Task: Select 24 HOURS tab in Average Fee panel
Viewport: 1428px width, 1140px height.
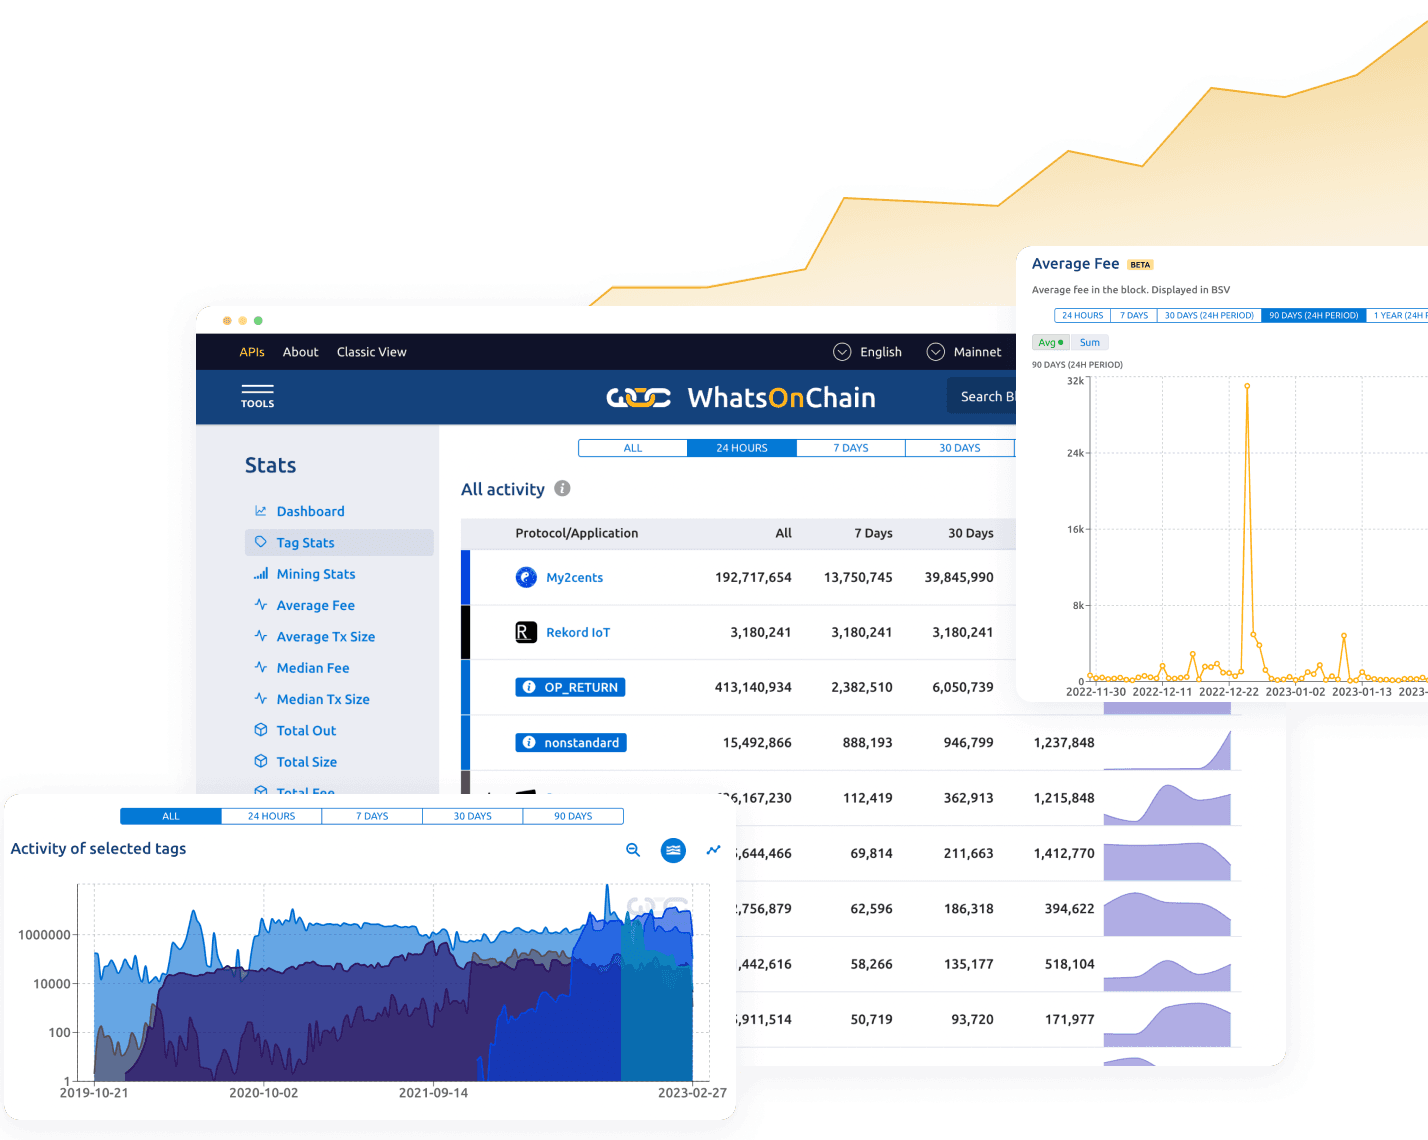Action: click(x=1083, y=315)
